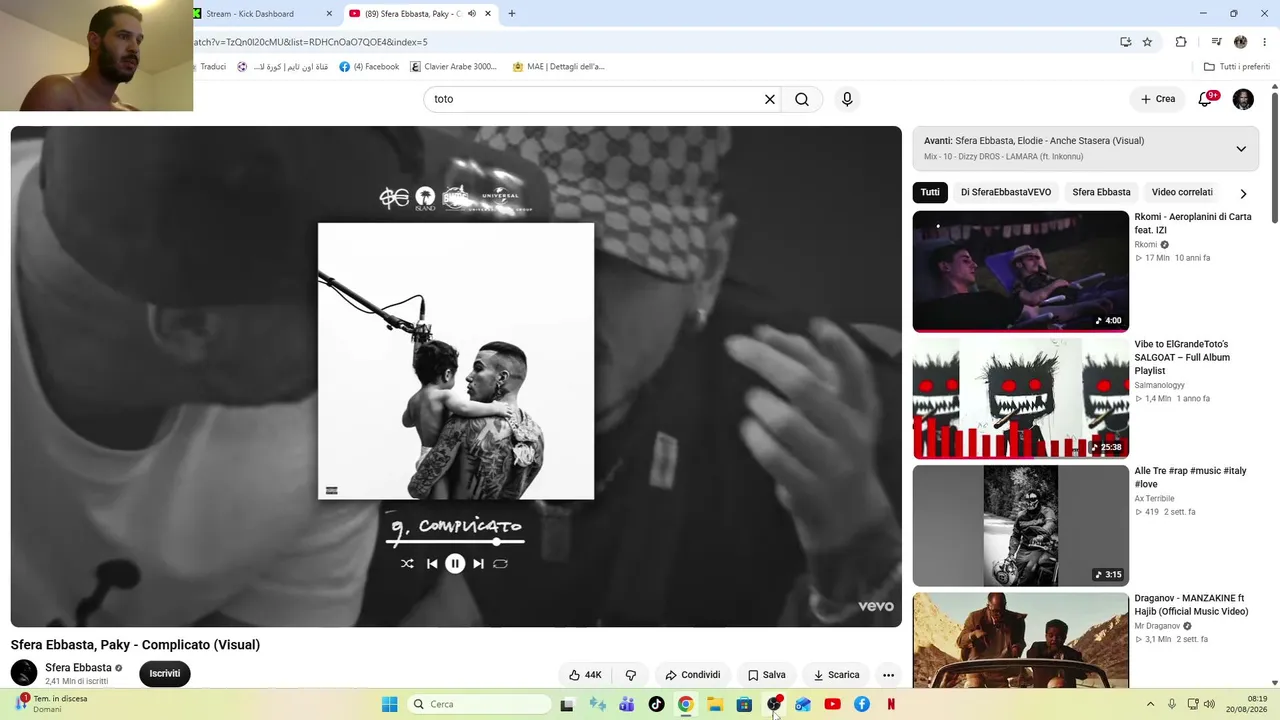The height and width of the screenshot is (720, 1280).
Task: Open TikTok from the taskbar
Action: 656,704
